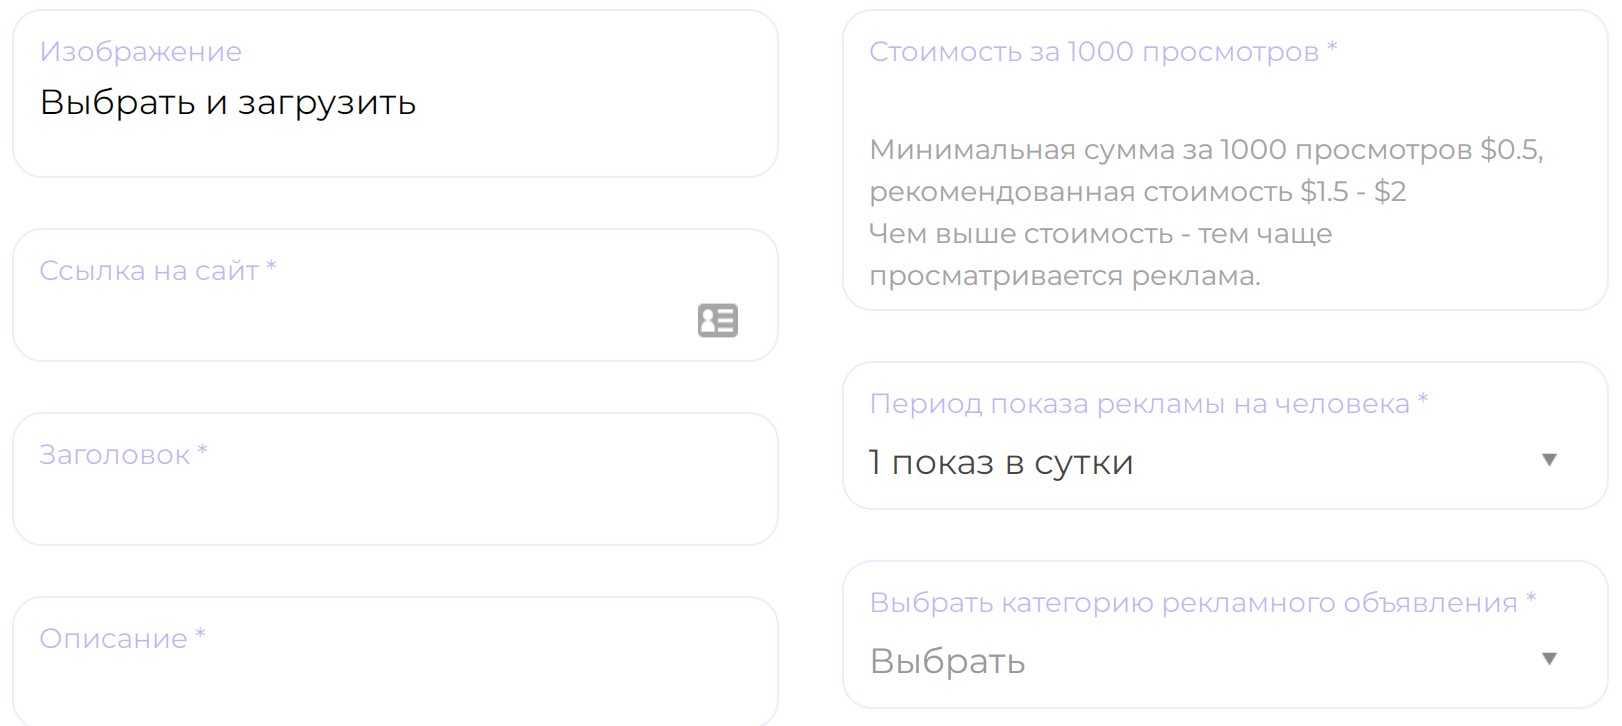
Task: Click the Минимальная сумма за 1000 просмотров hint
Action: 1206,150
